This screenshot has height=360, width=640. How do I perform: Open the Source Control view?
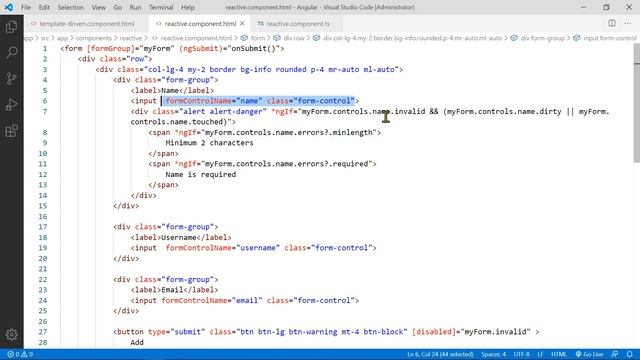[11, 79]
